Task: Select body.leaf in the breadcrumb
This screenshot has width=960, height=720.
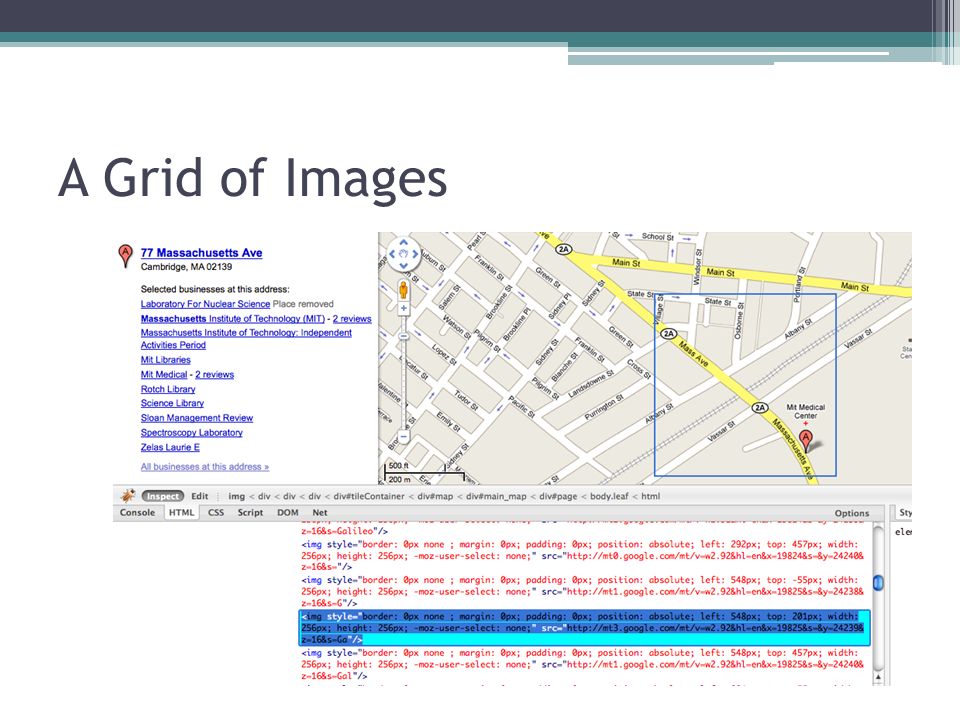Action: pos(609,496)
